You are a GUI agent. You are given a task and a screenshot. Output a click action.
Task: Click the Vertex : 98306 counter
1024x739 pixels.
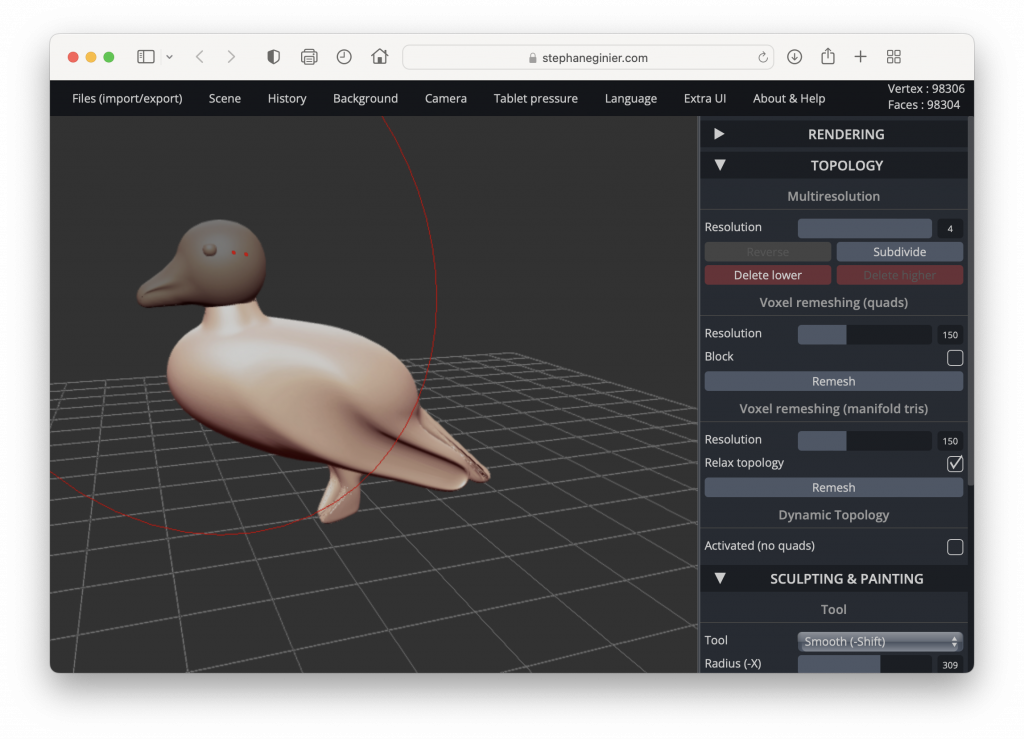pos(925,89)
